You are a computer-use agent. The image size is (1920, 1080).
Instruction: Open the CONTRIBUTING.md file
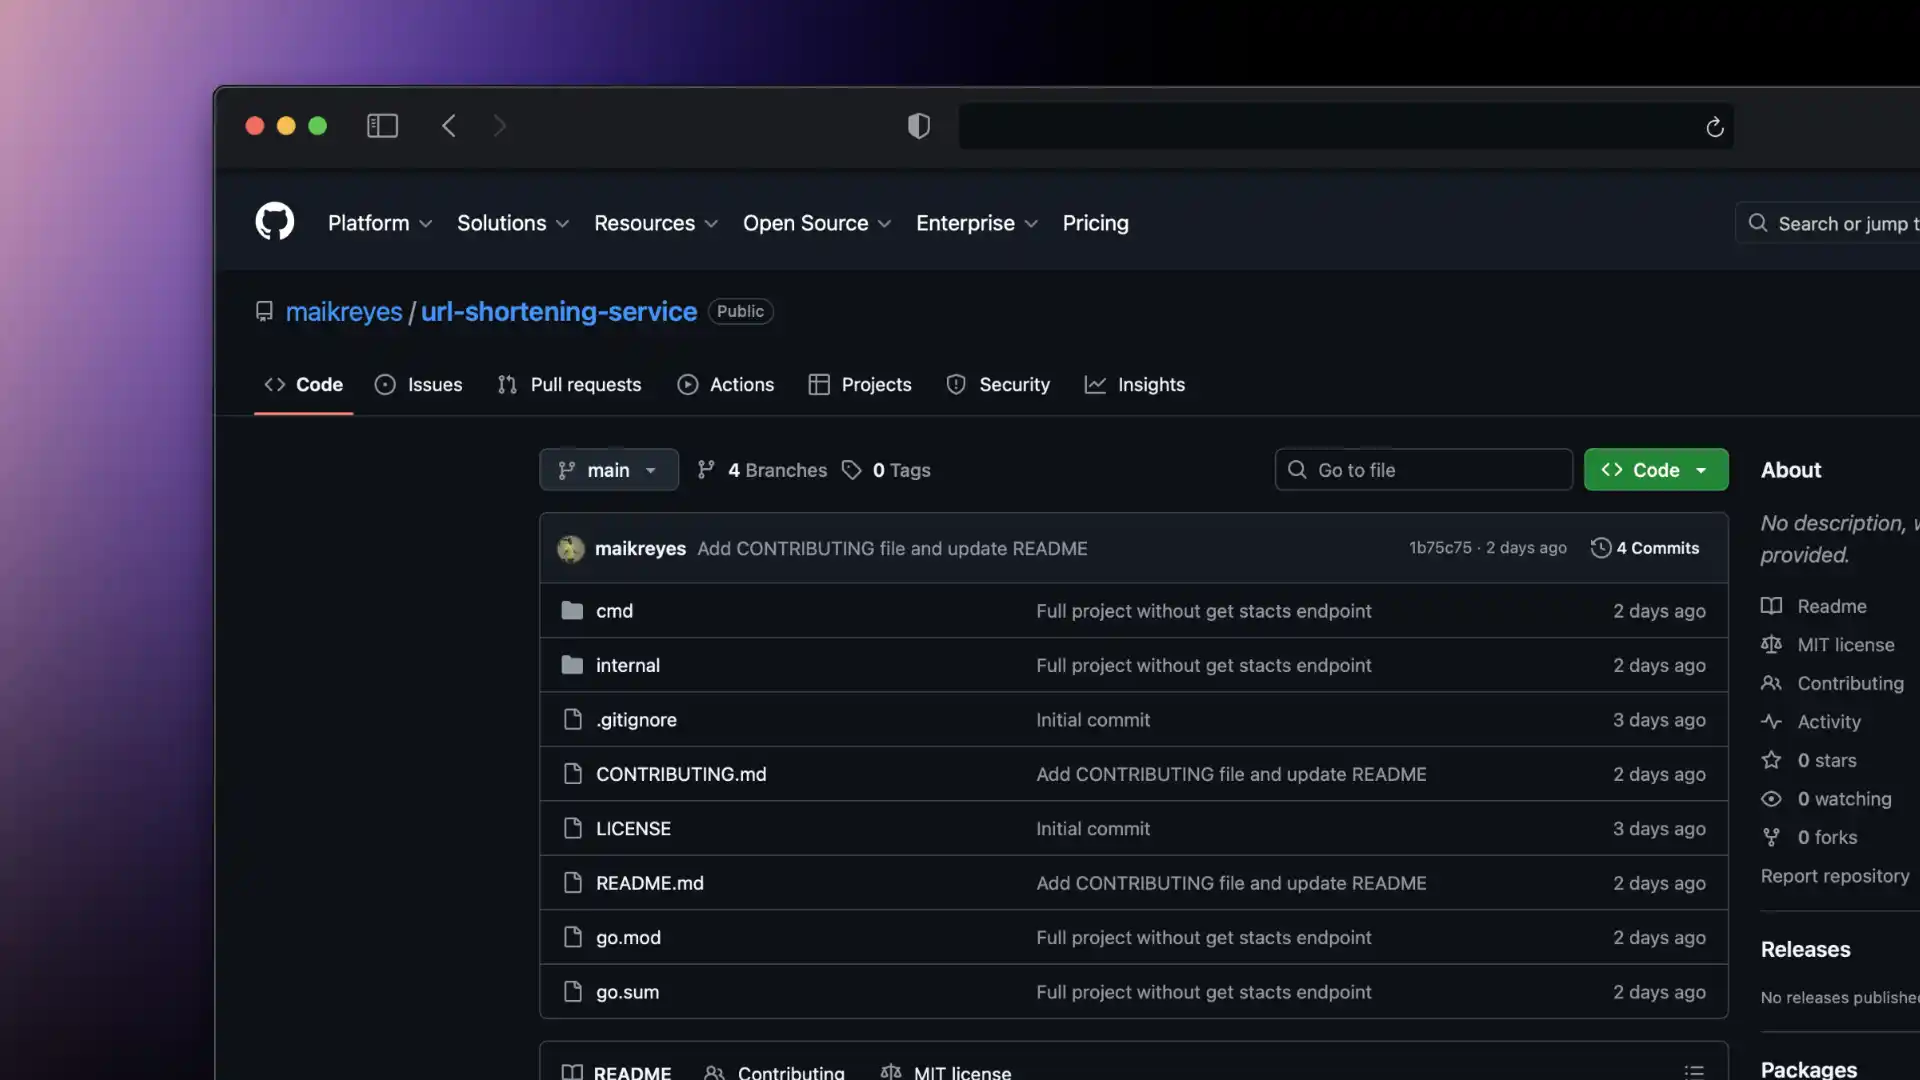(681, 774)
